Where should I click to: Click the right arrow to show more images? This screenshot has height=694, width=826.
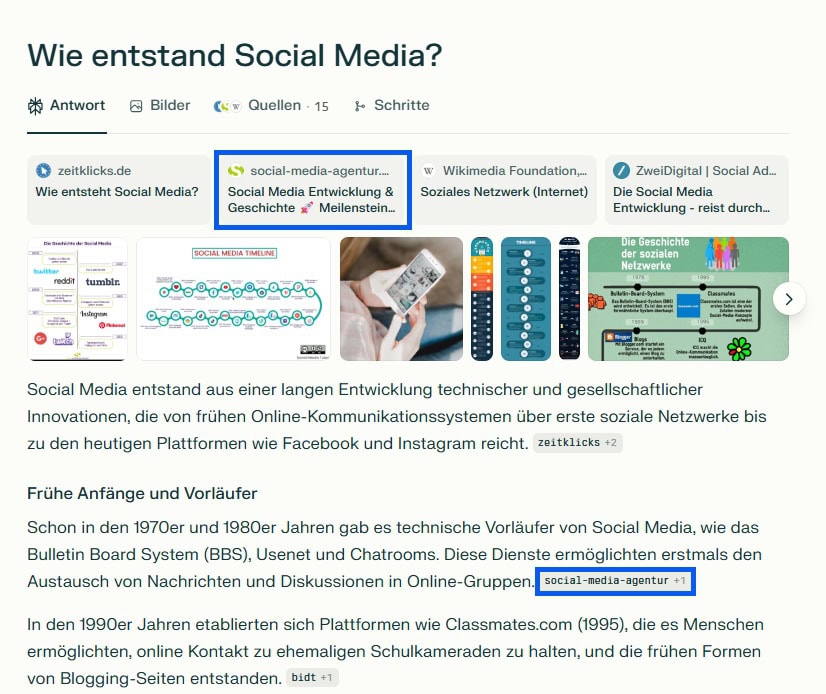point(789,298)
